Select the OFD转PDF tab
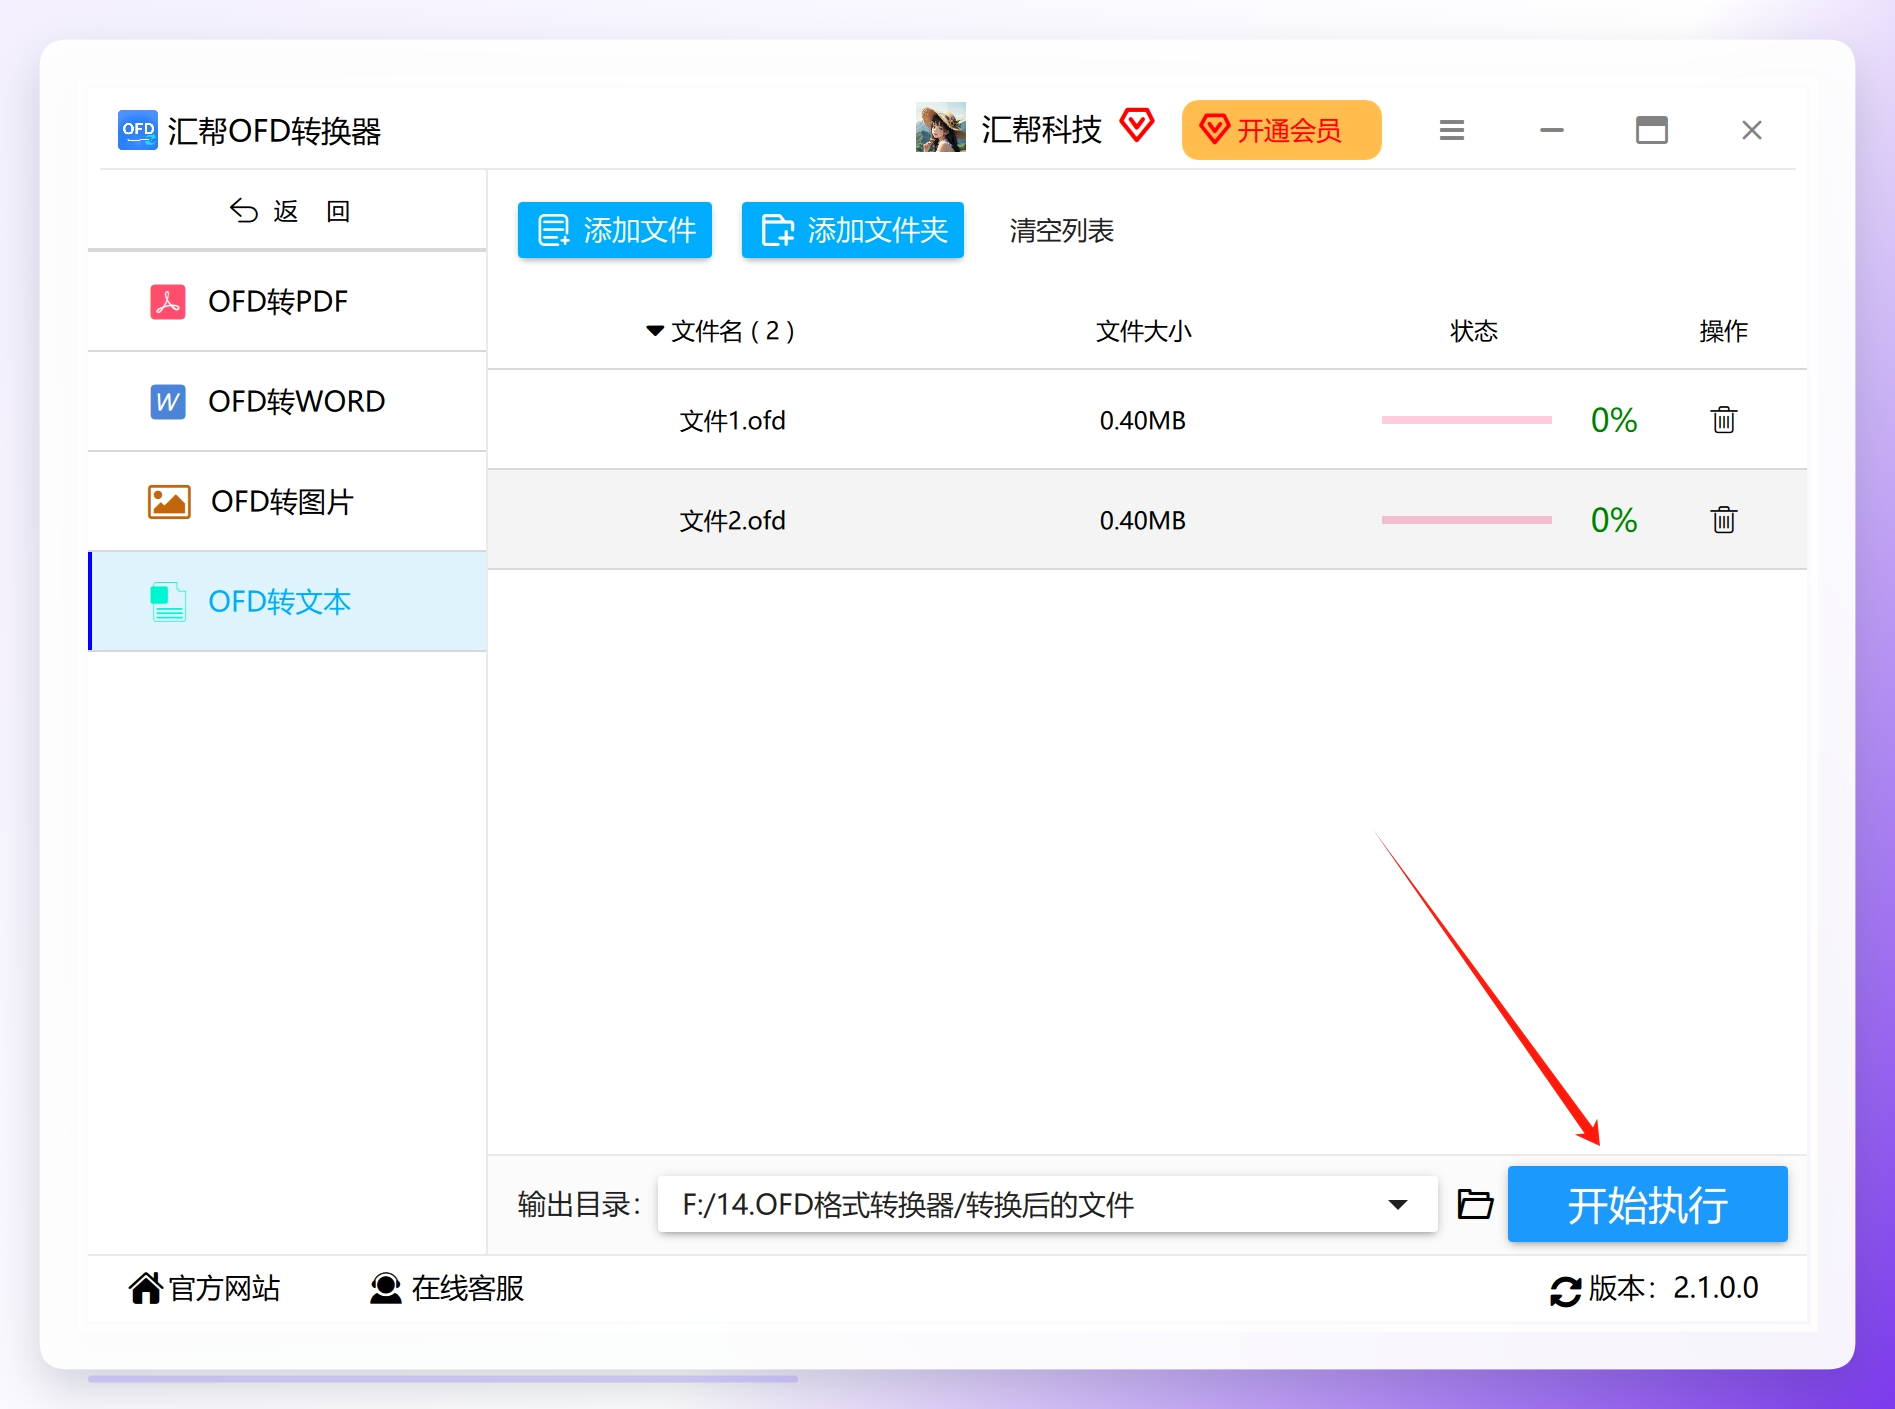 tap(287, 301)
